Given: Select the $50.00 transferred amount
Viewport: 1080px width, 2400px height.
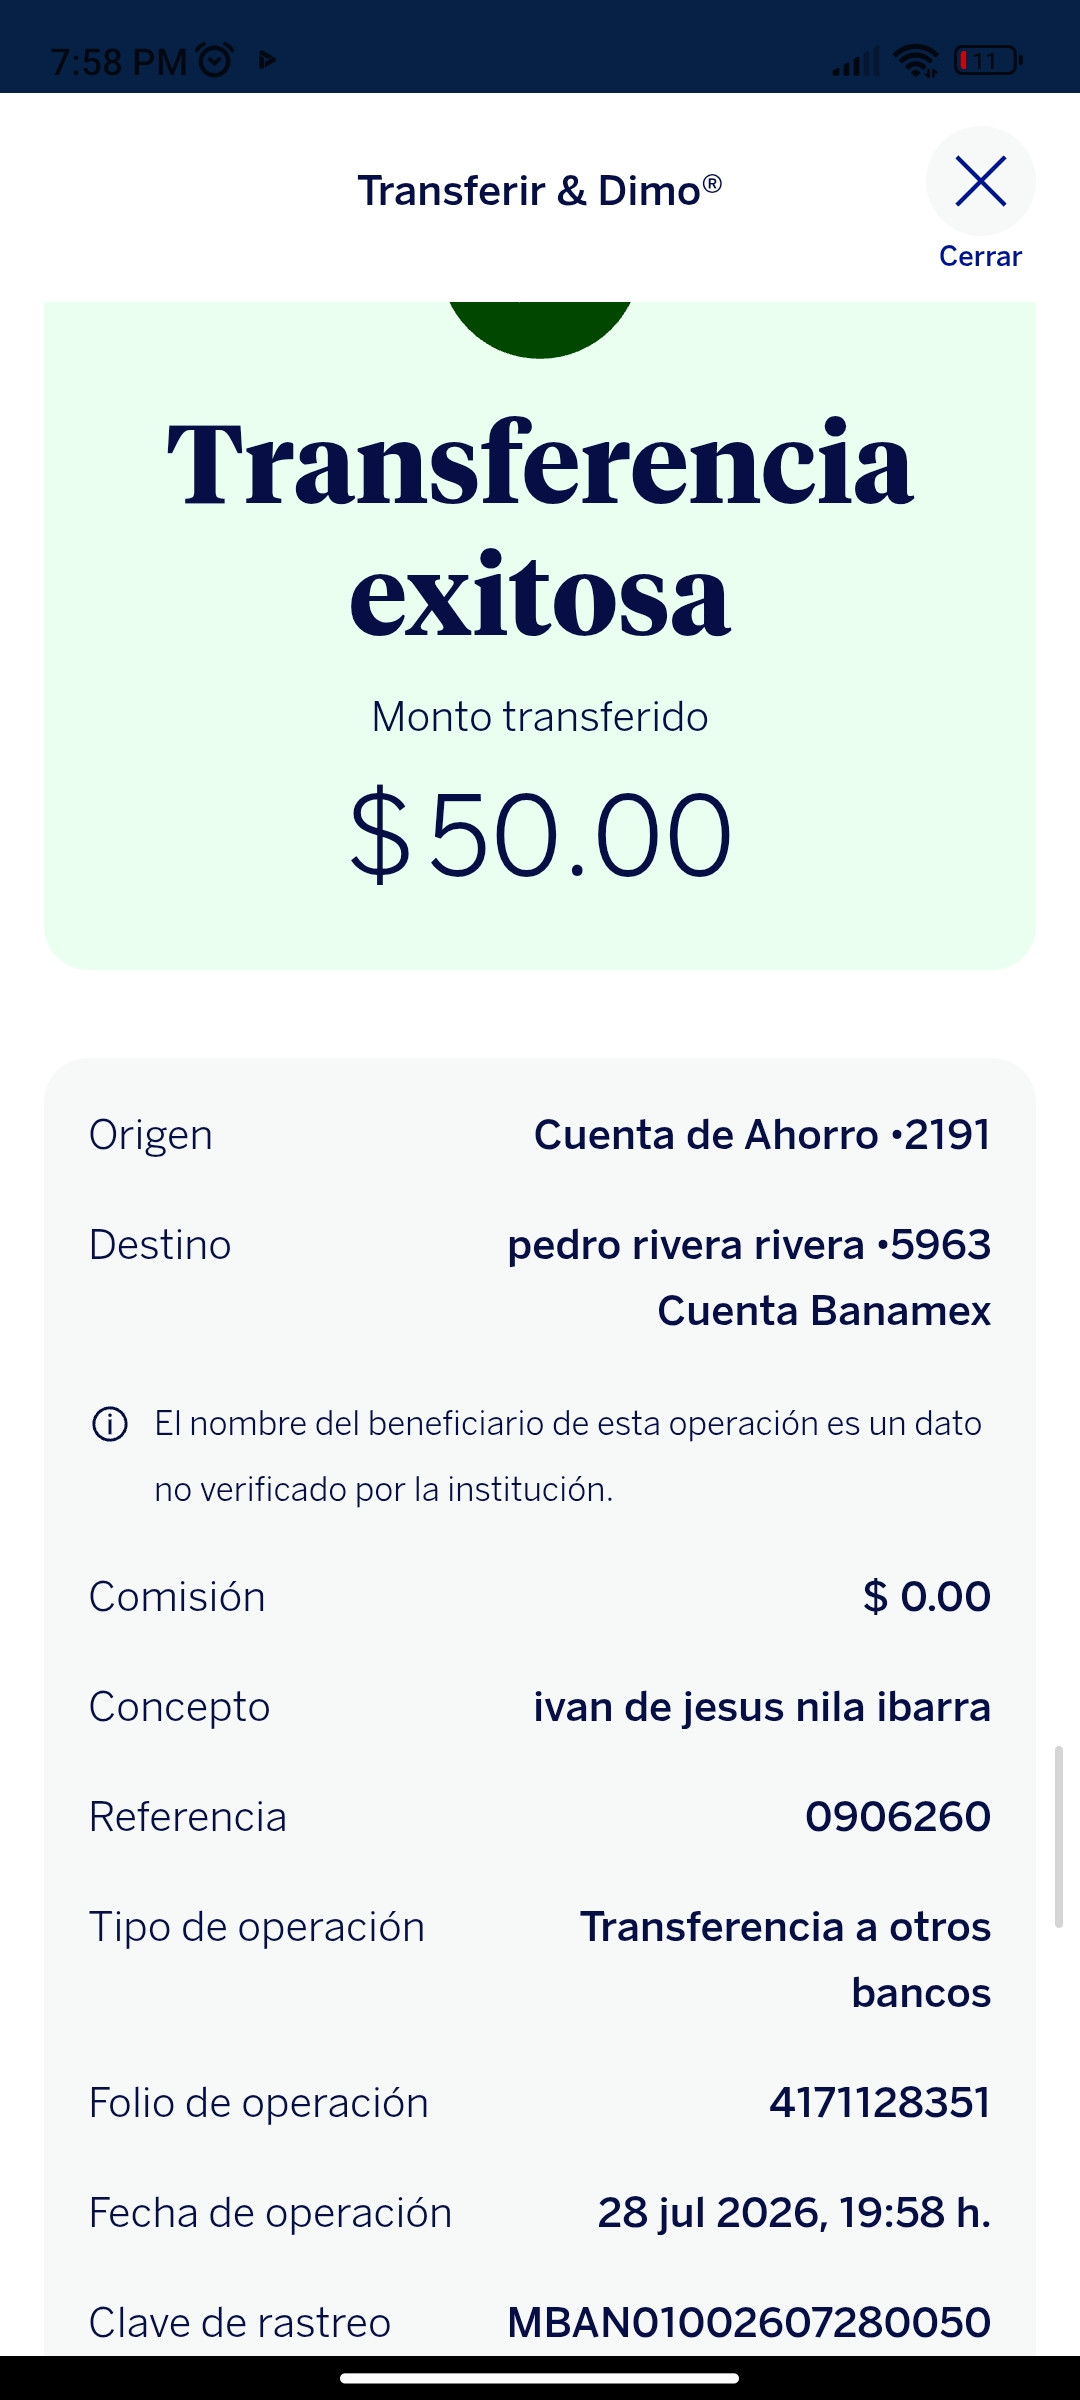Looking at the screenshot, I should click(540, 834).
